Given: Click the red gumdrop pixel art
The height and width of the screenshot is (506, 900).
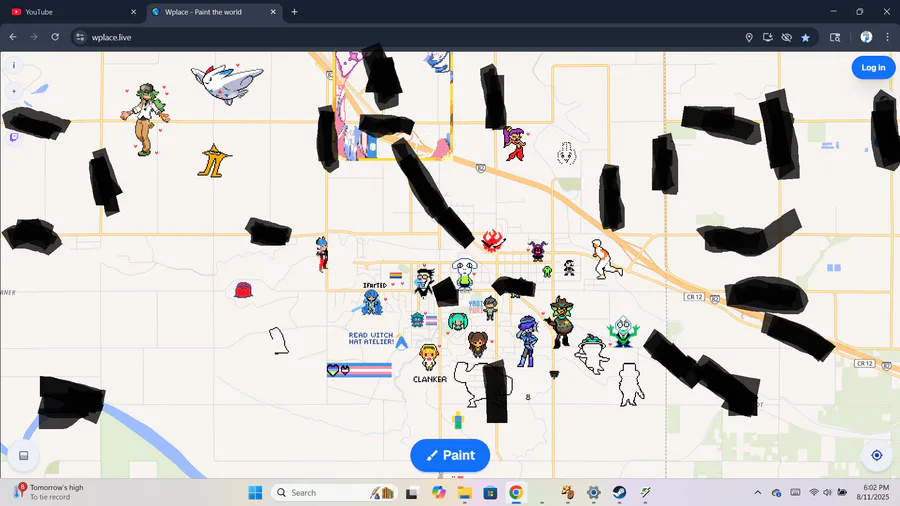Looking at the screenshot, I should point(243,290).
